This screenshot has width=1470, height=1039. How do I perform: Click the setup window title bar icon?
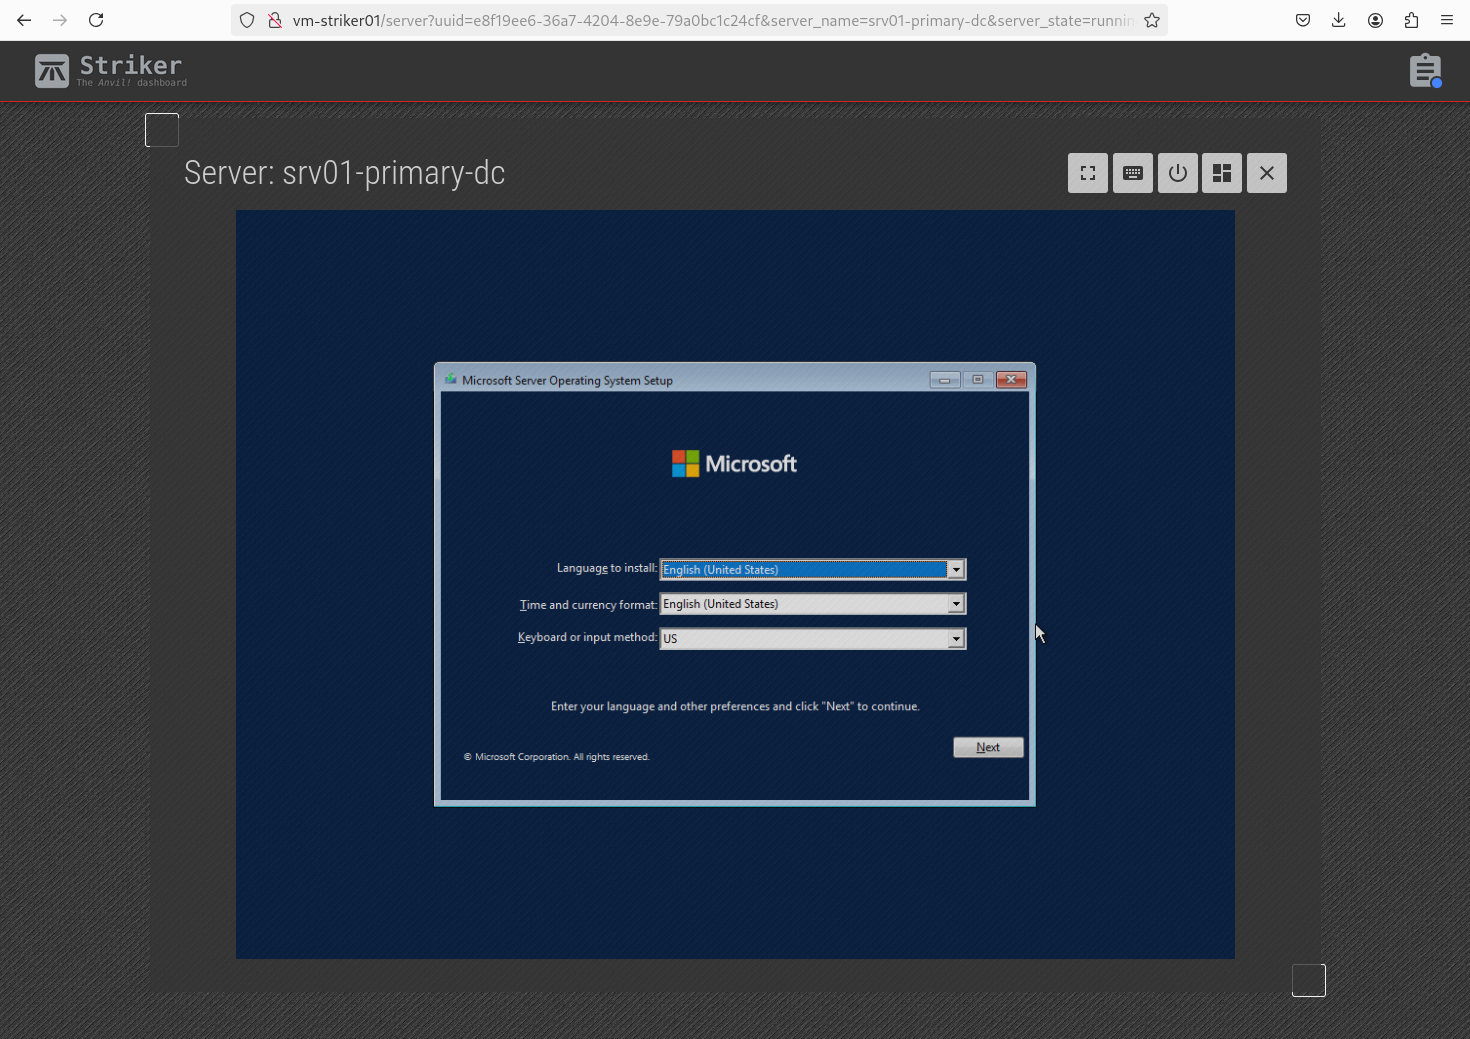coord(451,380)
